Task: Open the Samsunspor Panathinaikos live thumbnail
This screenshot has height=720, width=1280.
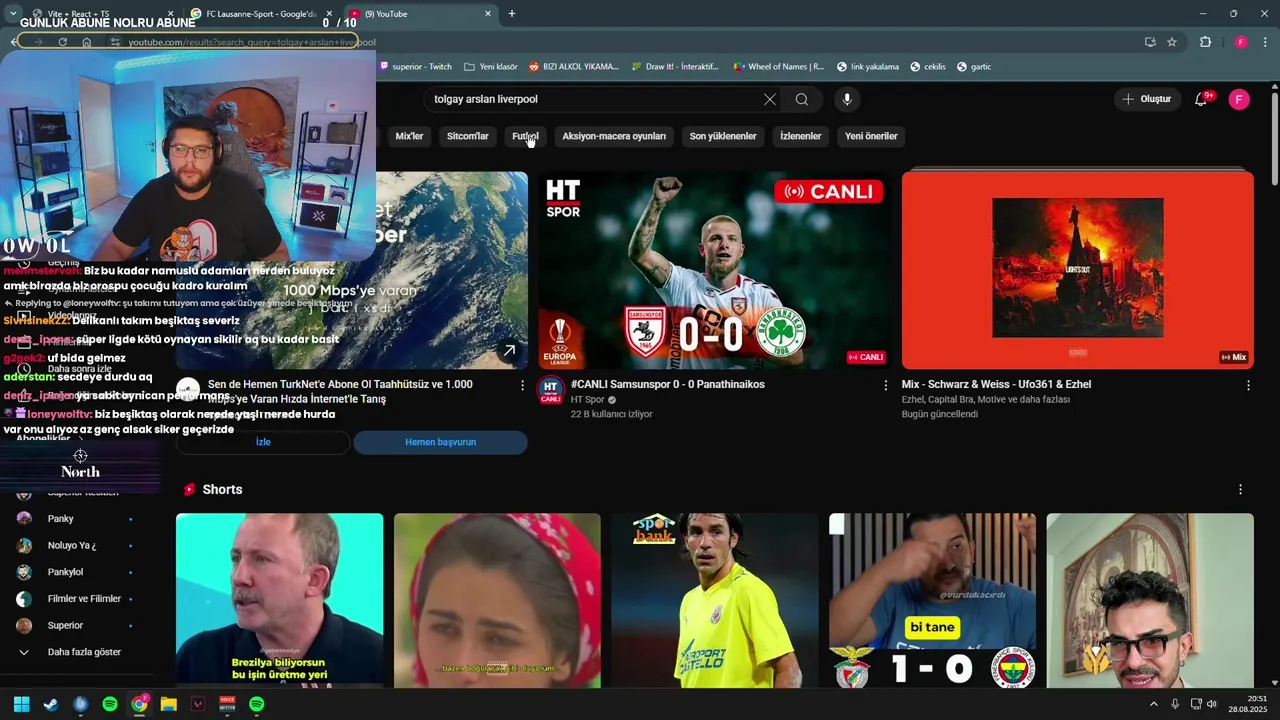Action: tap(714, 270)
